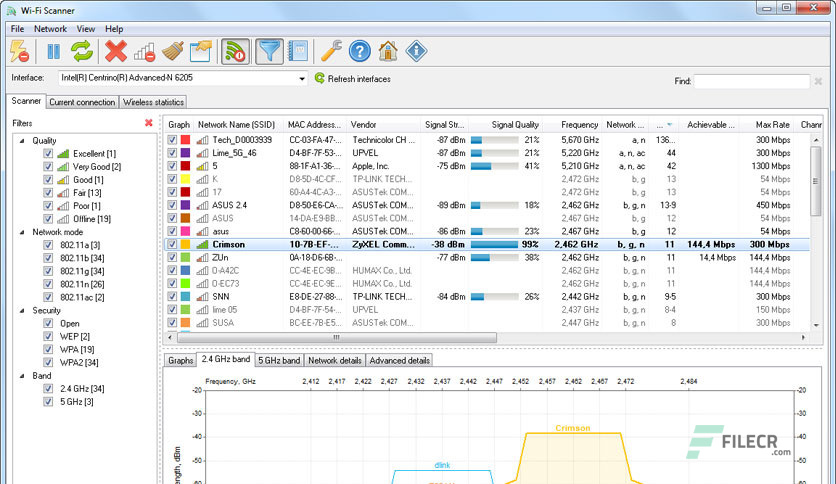
Task: Toggle the 5 GHz band filter
Action: pyautogui.click(x=48, y=402)
